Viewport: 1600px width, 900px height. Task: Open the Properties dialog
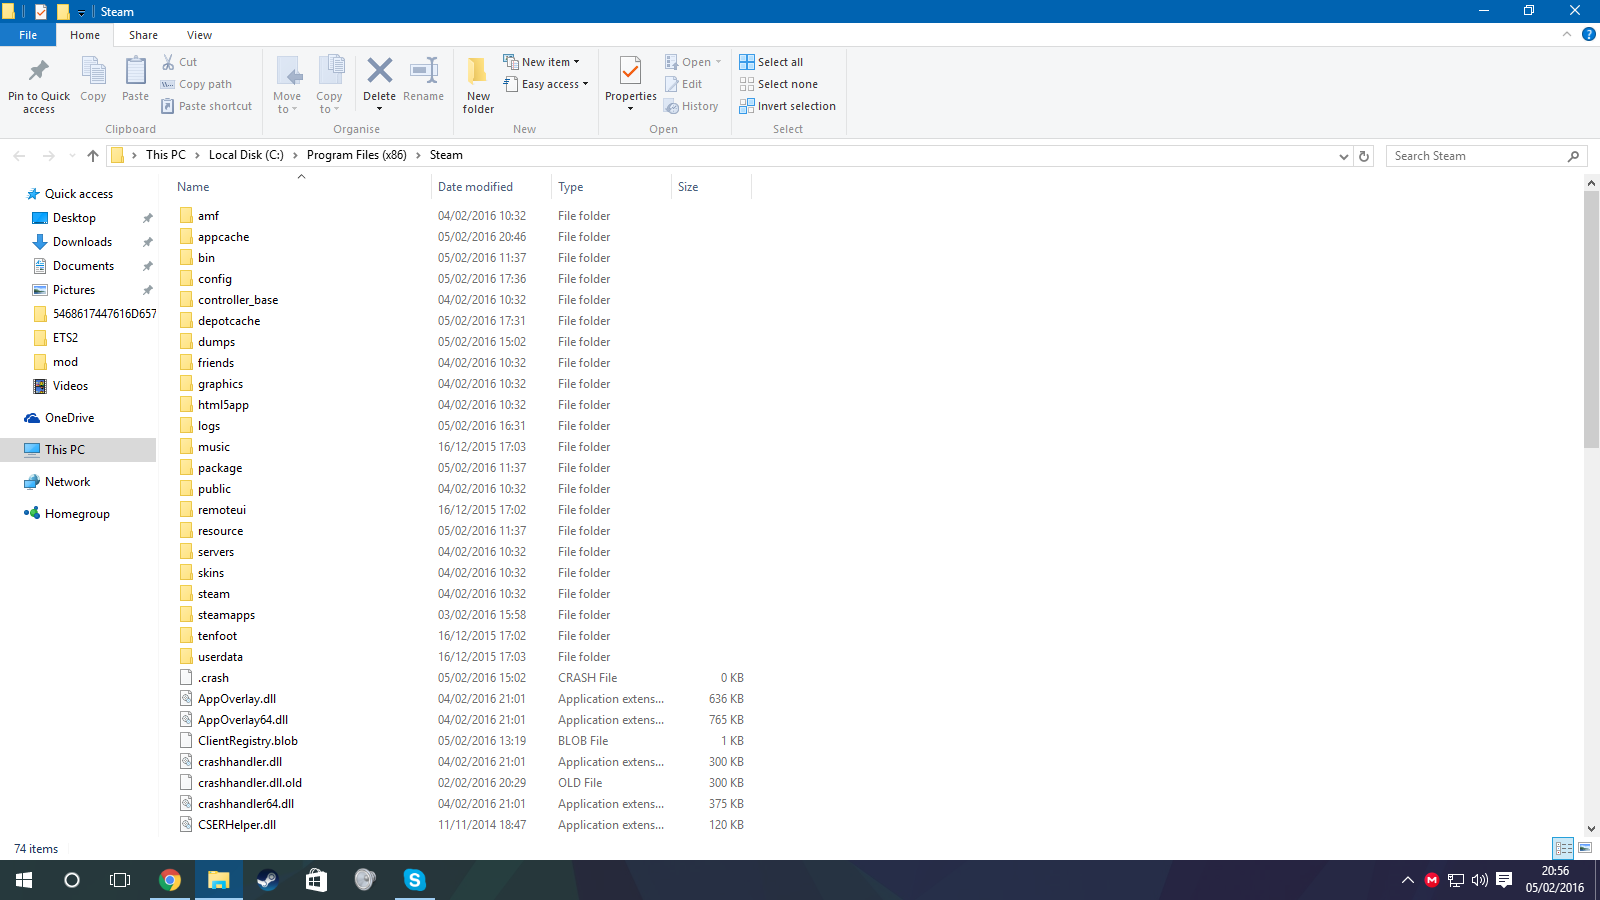click(x=630, y=85)
